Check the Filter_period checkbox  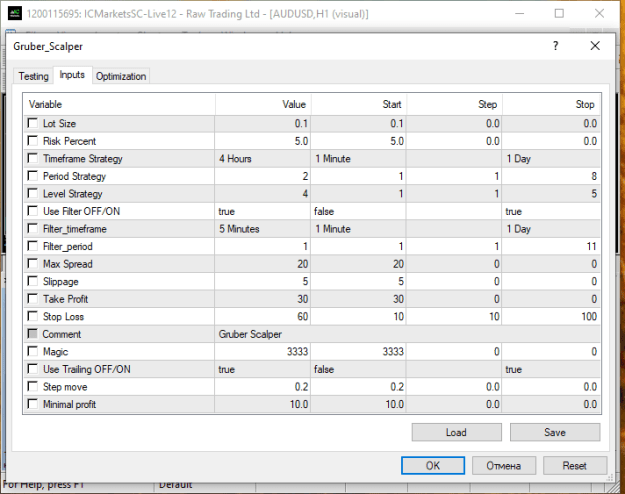[33, 246]
